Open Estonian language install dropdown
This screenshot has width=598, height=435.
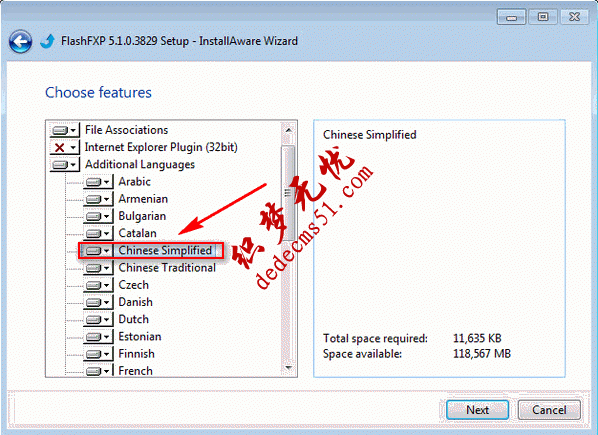click(98, 337)
